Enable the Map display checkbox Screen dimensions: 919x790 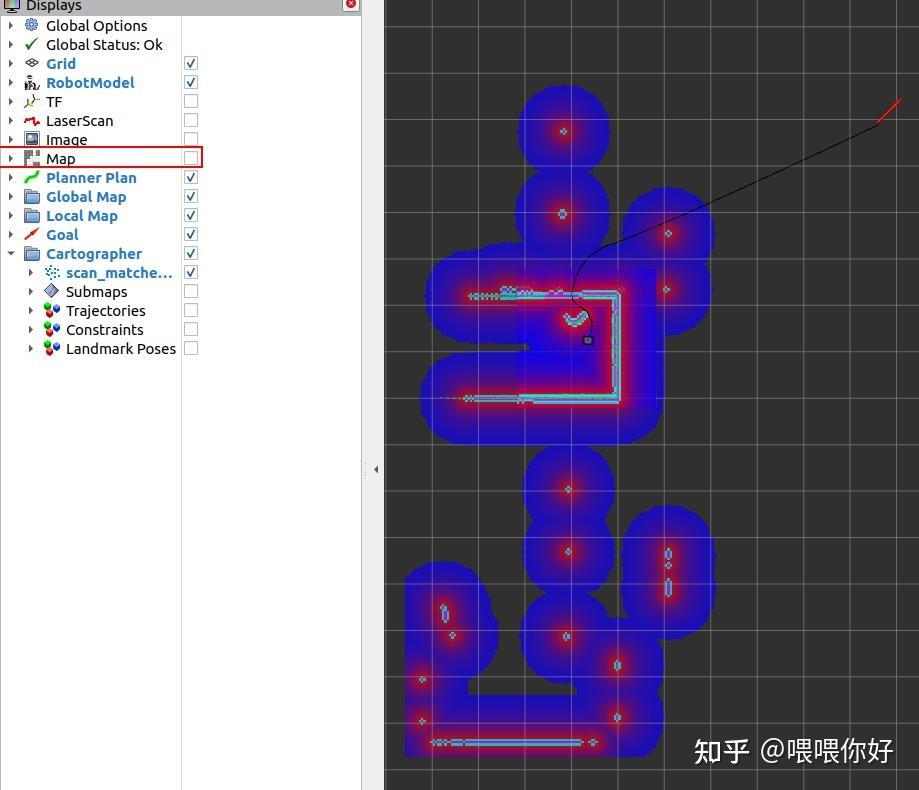pyautogui.click(x=189, y=157)
